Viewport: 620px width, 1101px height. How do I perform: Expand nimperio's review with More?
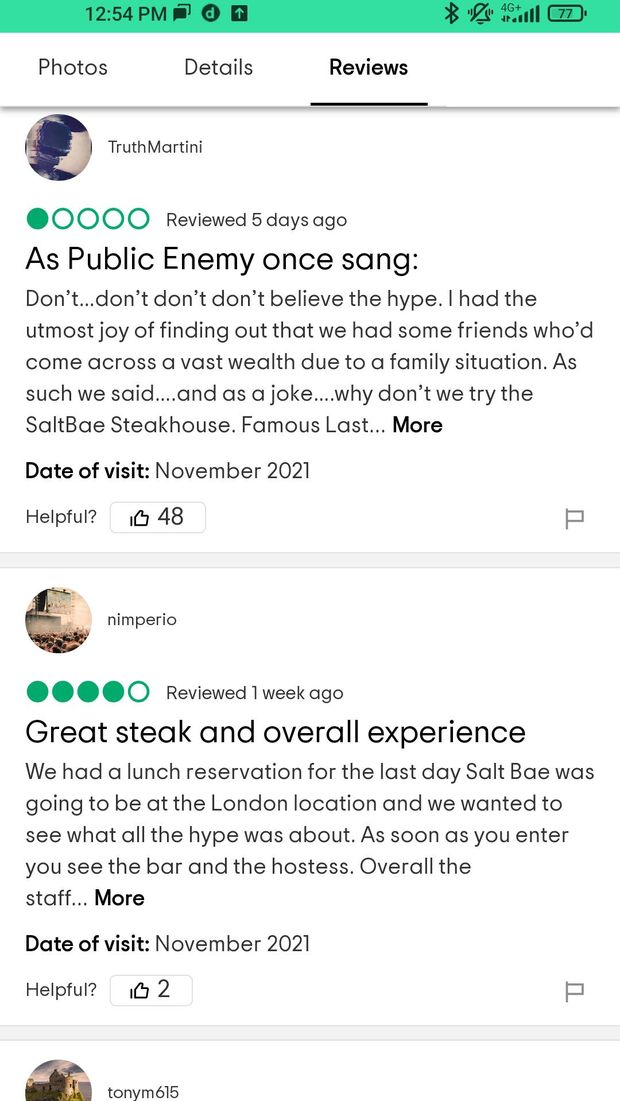tap(119, 898)
